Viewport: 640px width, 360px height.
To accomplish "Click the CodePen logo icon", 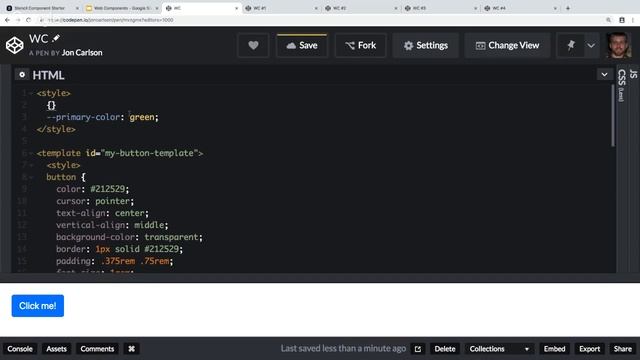I will coord(15,45).
